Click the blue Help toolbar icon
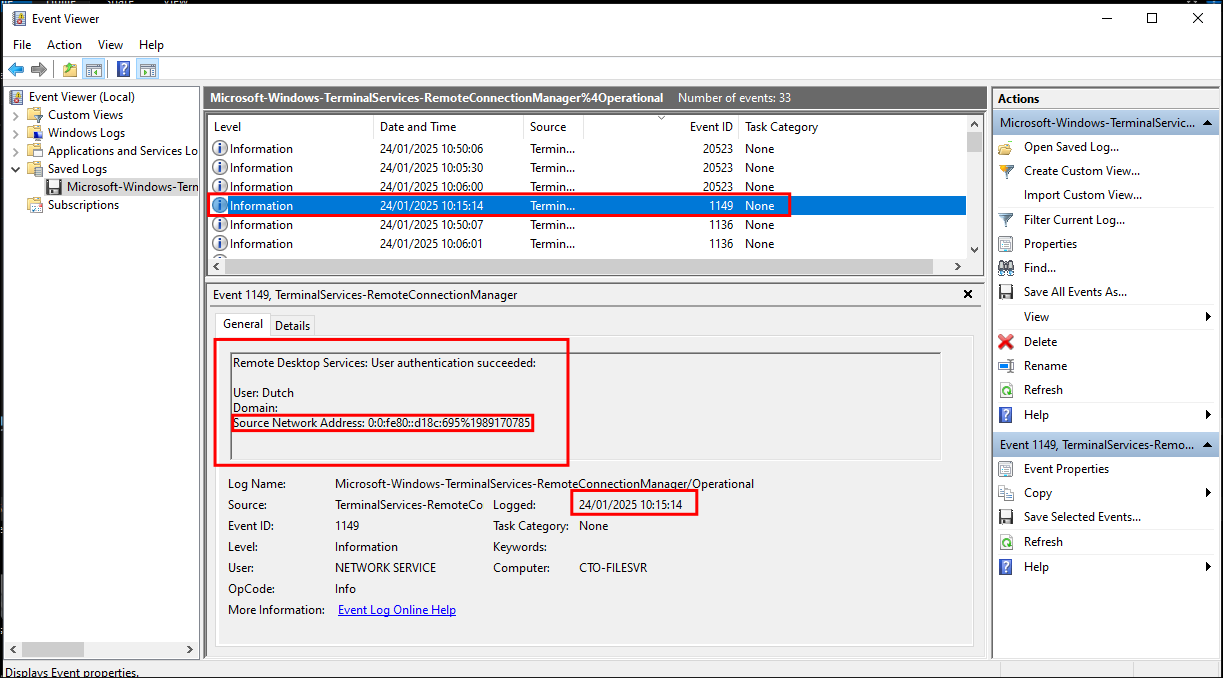 pyautogui.click(x=124, y=69)
